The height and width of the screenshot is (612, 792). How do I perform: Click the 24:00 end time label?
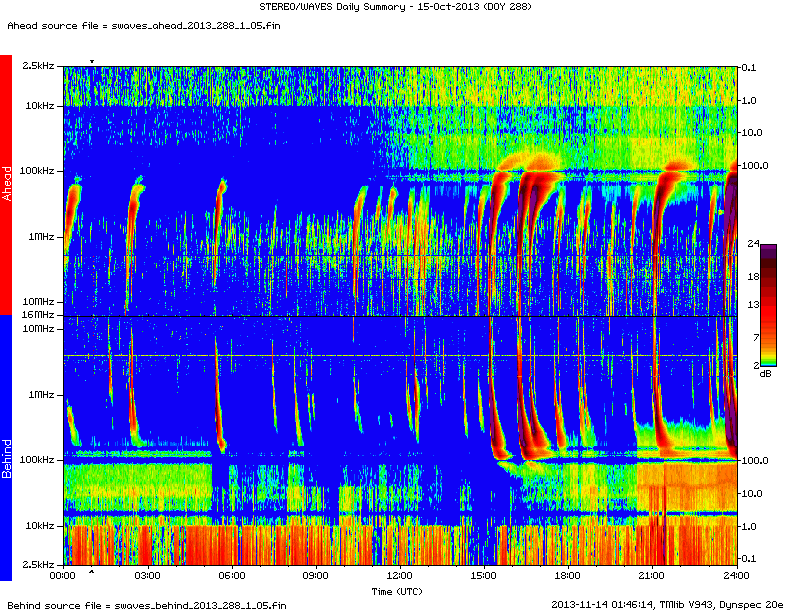[736, 577]
